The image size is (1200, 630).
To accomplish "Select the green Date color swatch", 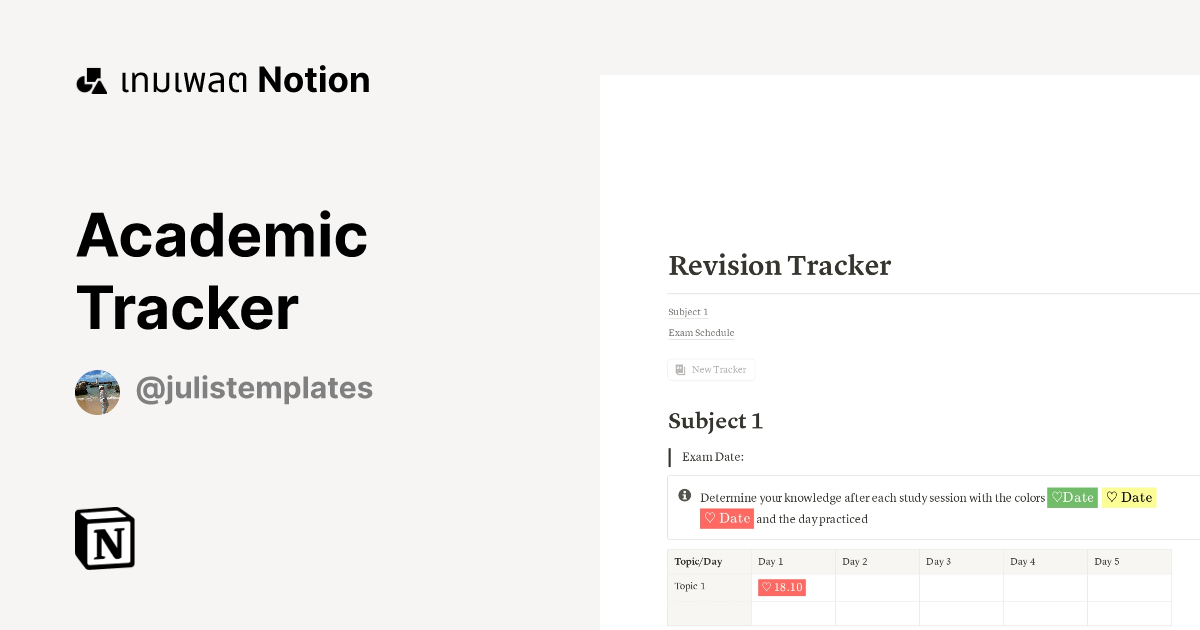I will (1072, 497).
